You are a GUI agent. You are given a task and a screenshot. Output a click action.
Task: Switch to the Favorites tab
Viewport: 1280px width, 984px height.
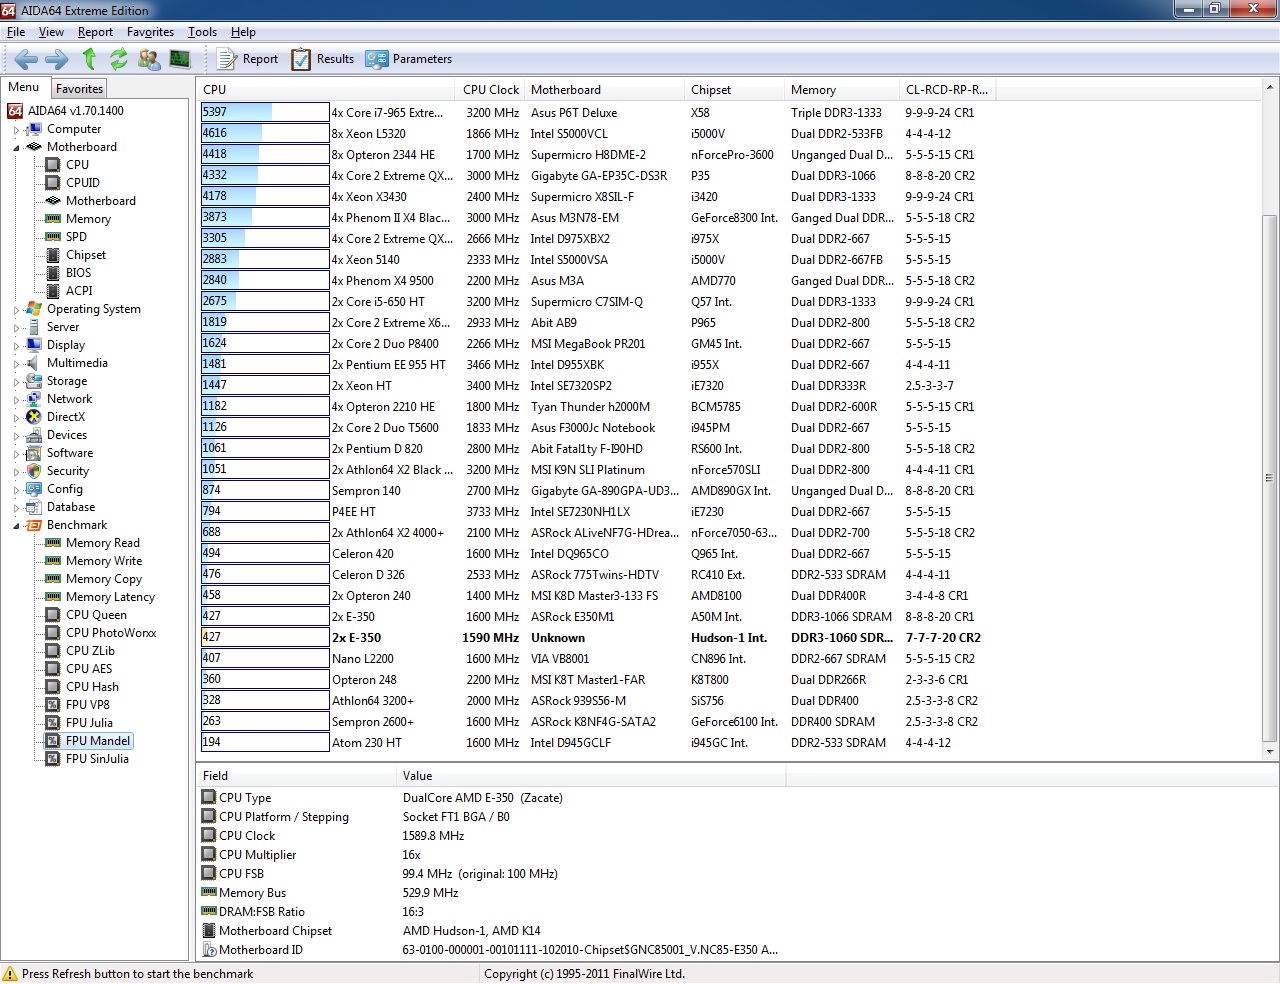coord(79,89)
